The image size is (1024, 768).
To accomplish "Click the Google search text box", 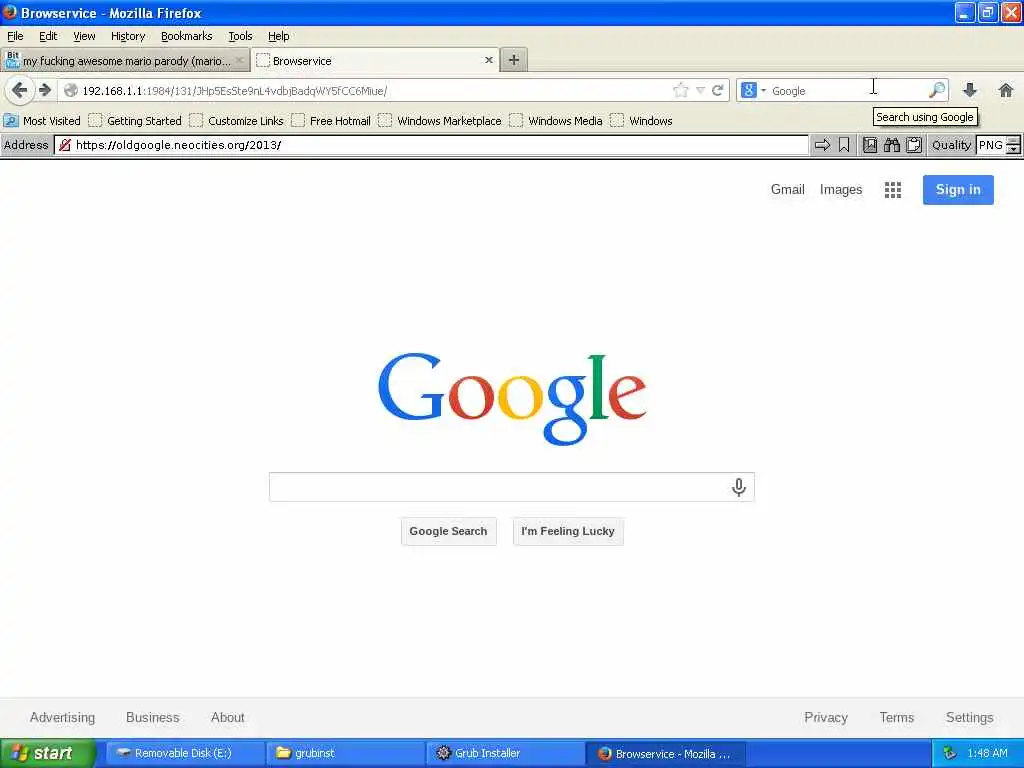I will tap(512, 487).
